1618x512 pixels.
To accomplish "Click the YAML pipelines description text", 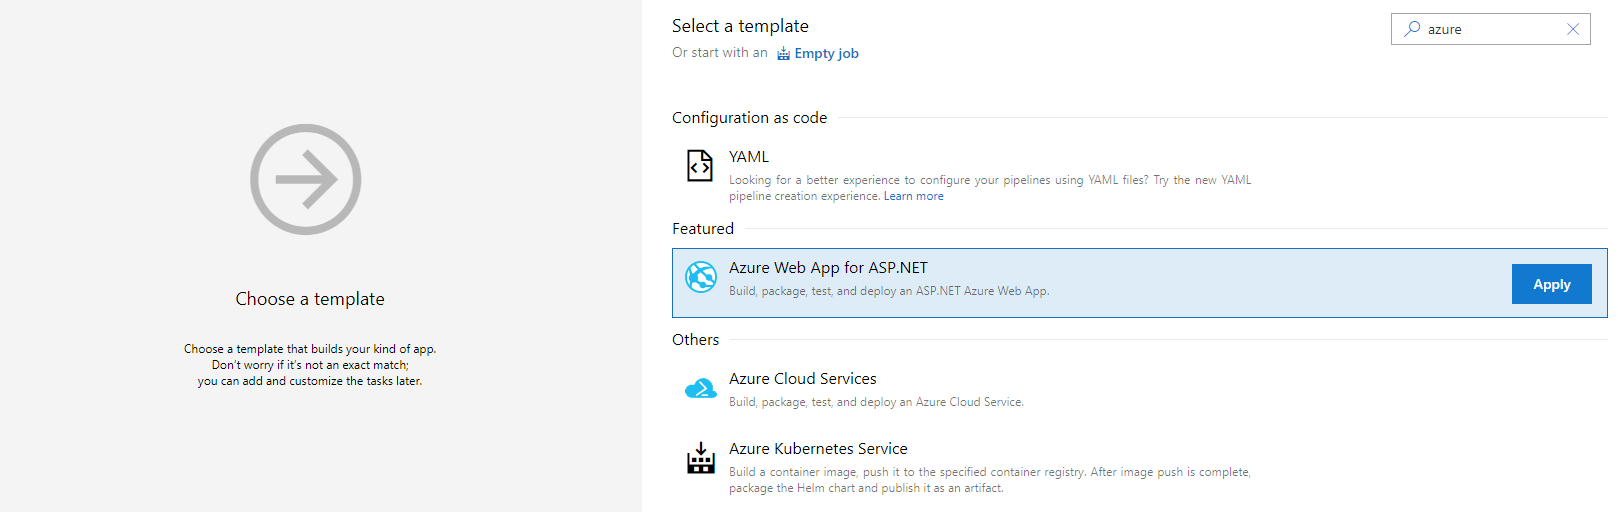I will pos(989,180).
